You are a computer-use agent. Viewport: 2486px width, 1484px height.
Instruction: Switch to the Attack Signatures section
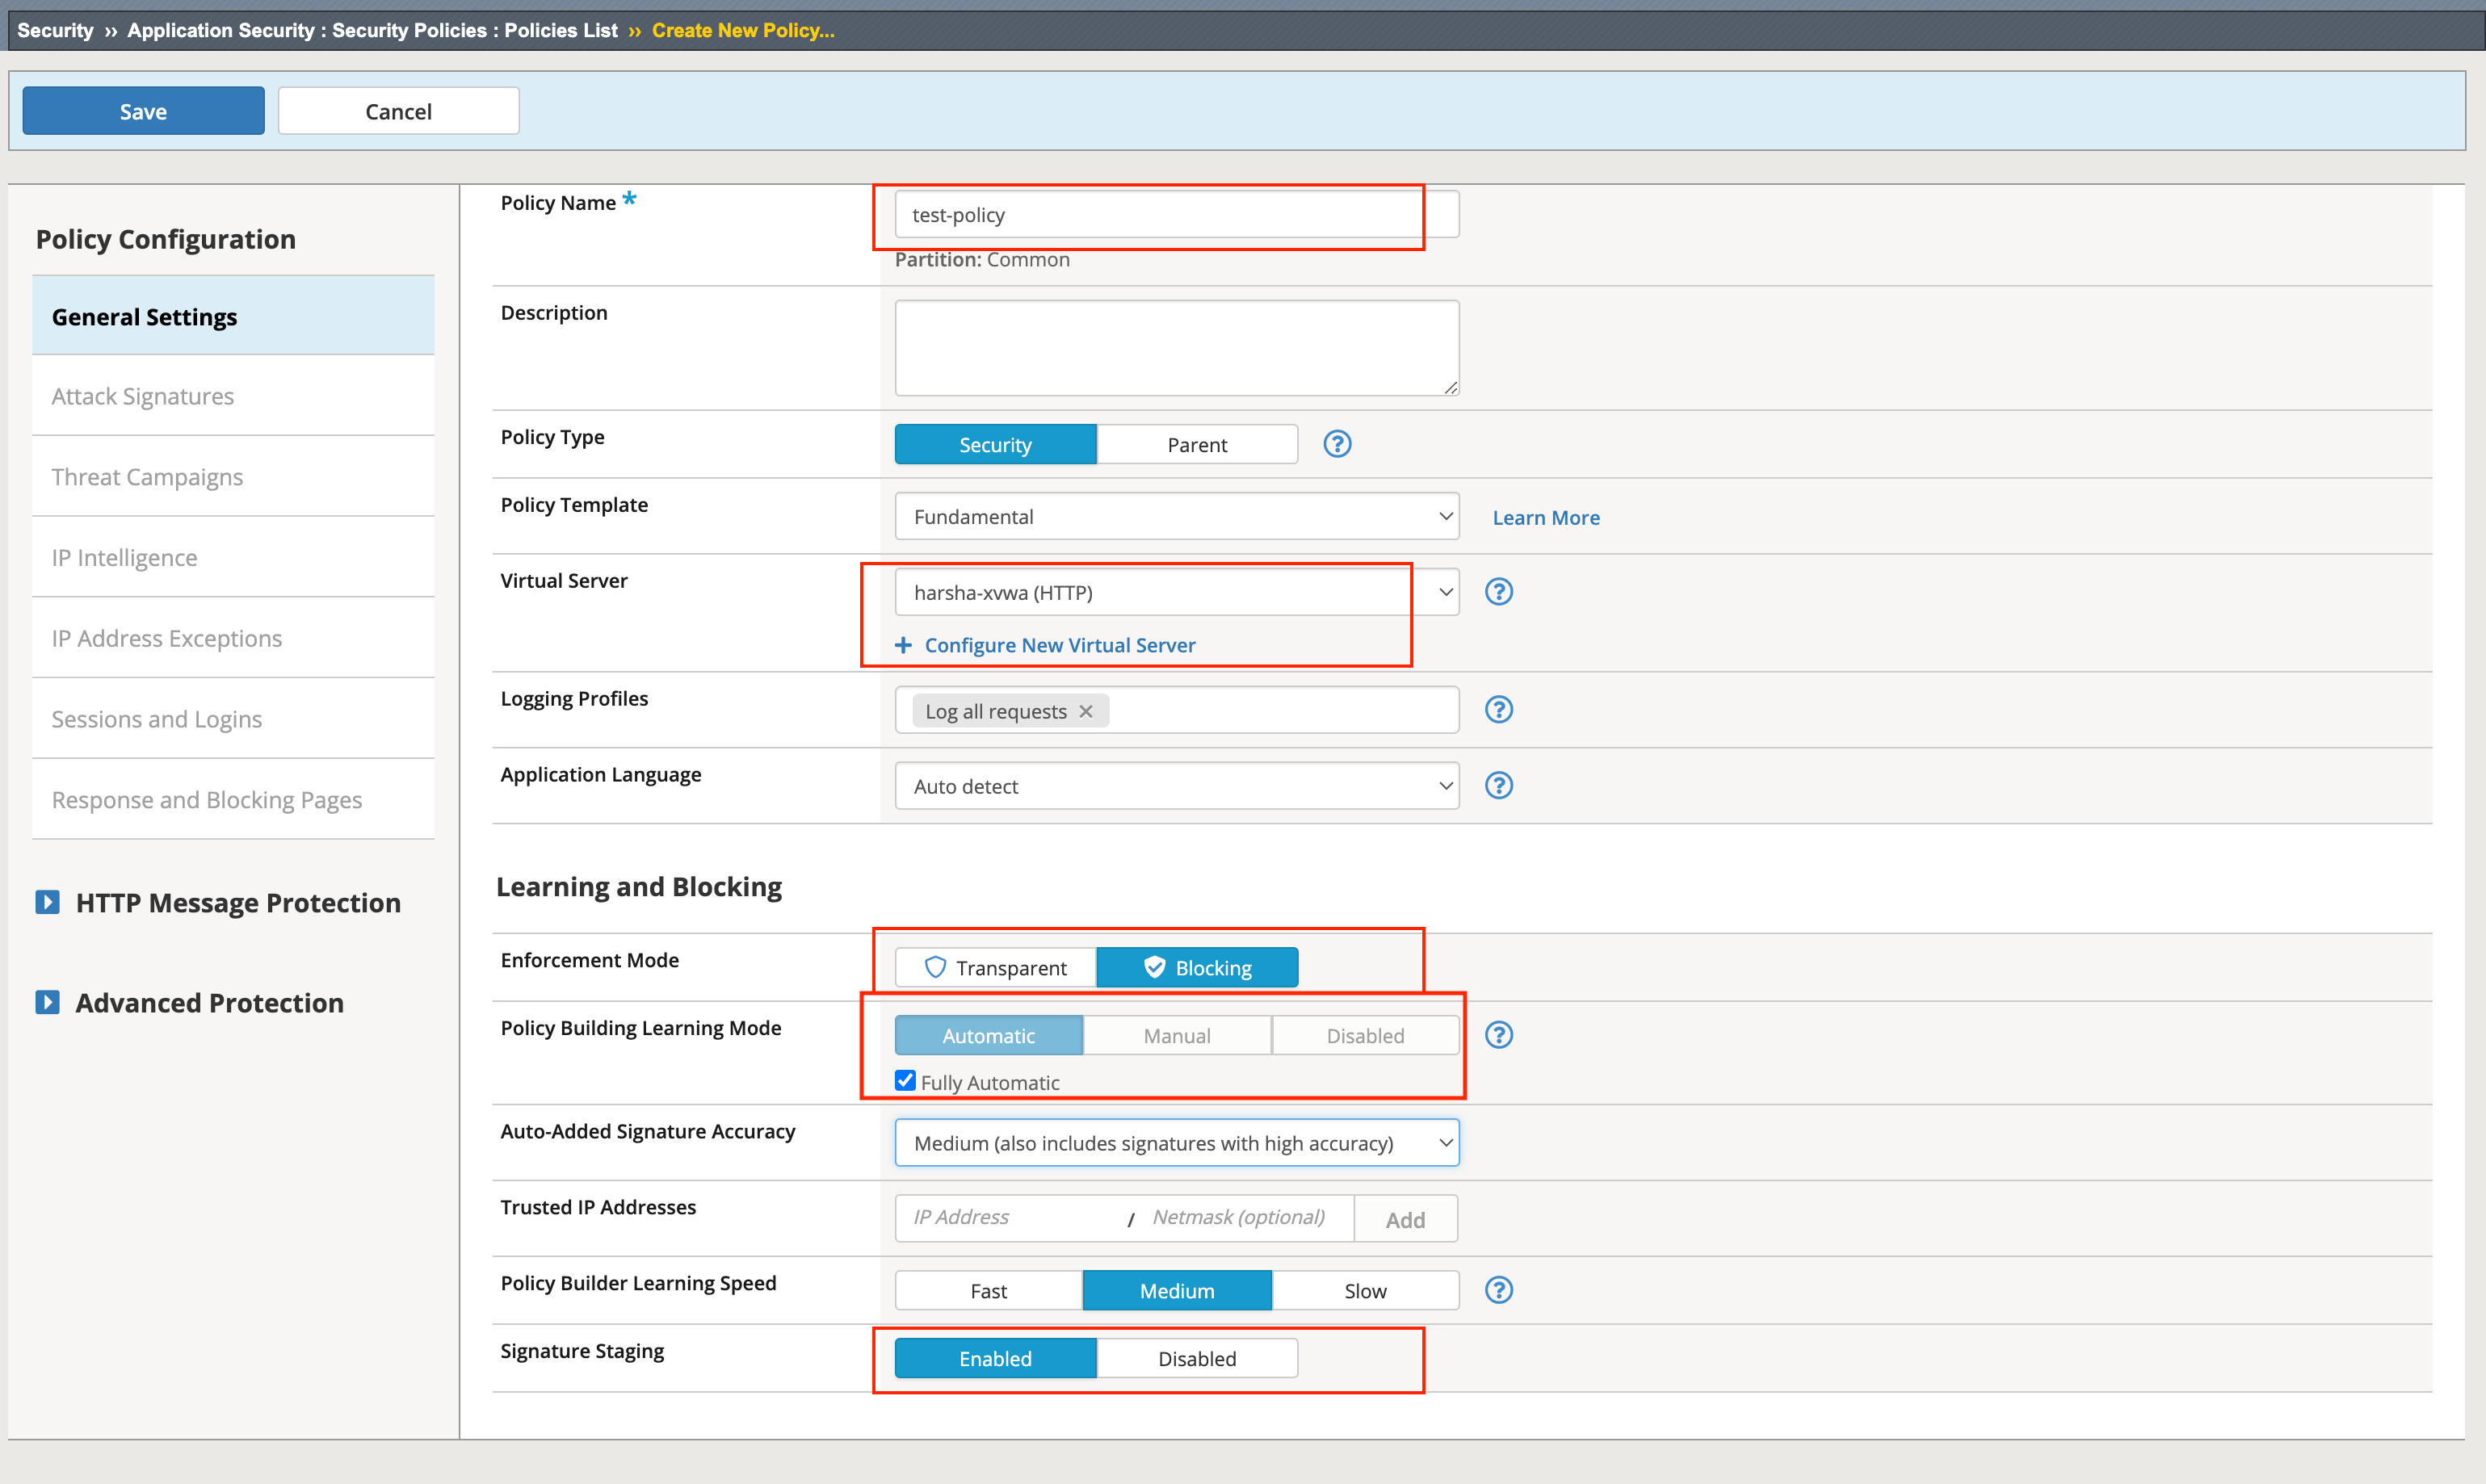[142, 396]
